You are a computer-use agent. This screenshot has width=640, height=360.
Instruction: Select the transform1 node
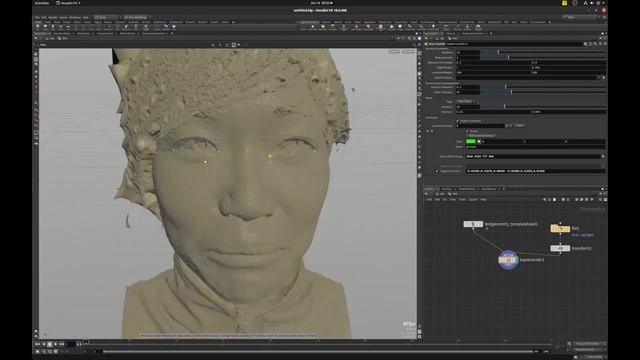coord(560,248)
